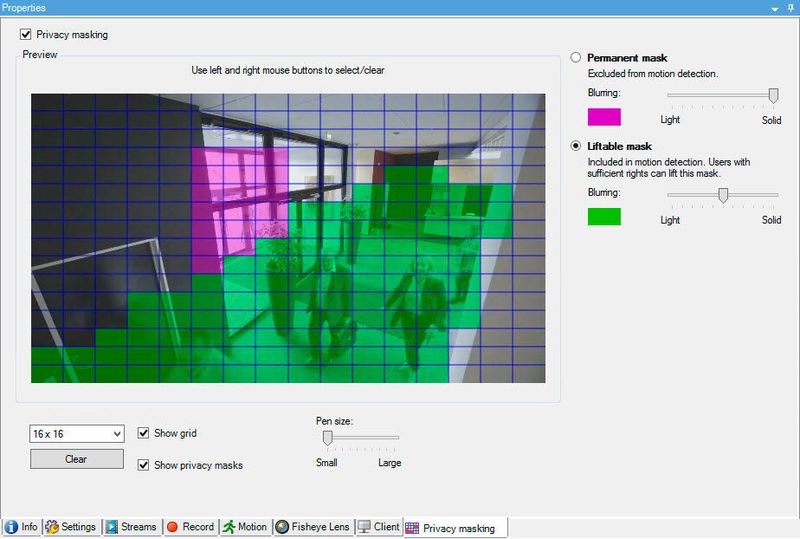The width and height of the screenshot is (800, 539).
Task: Click the red Record tab icon
Action: pyautogui.click(x=172, y=527)
